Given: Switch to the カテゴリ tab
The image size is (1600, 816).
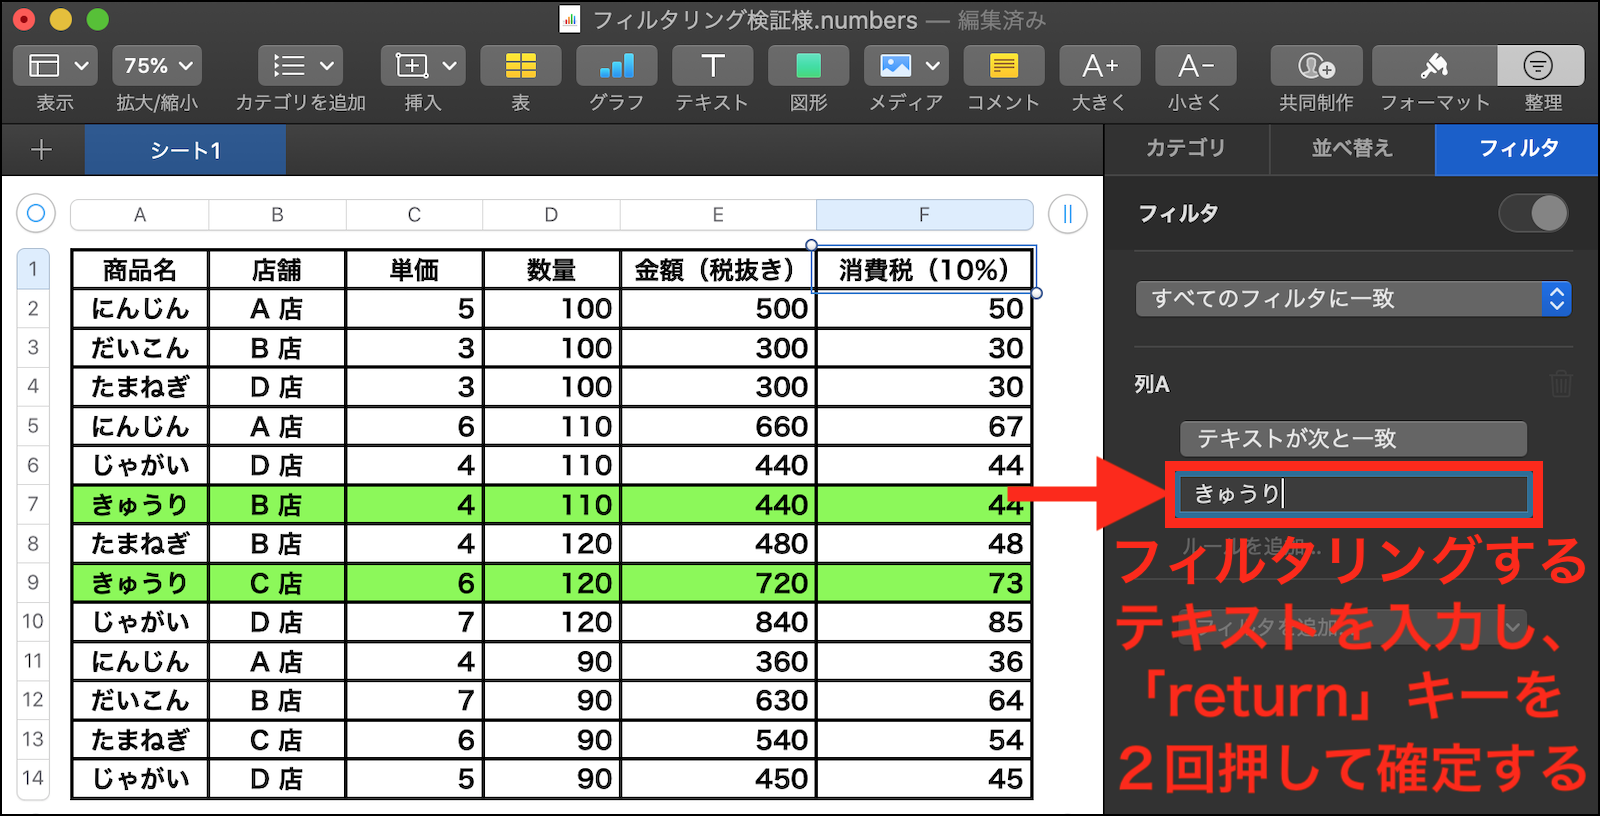Looking at the screenshot, I should [1186, 149].
